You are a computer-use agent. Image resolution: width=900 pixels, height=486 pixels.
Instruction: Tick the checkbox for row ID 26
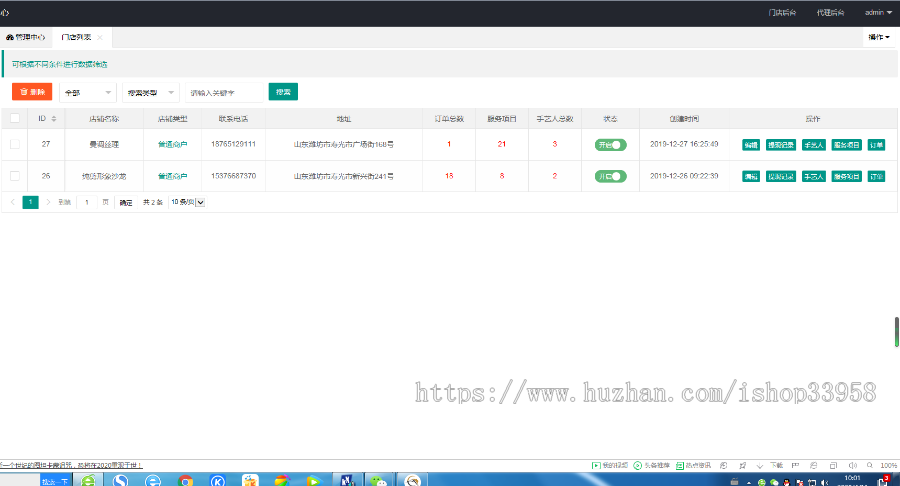click(x=15, y=176)
